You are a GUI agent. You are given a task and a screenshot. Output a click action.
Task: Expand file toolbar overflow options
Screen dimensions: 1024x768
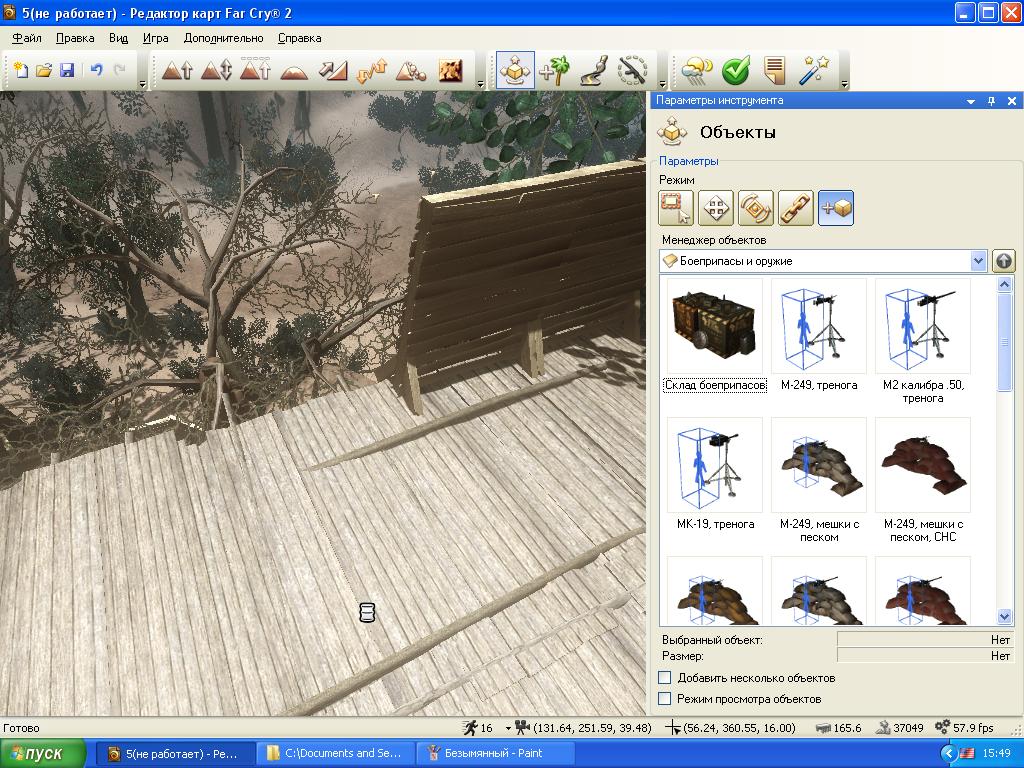coord(143,84)
